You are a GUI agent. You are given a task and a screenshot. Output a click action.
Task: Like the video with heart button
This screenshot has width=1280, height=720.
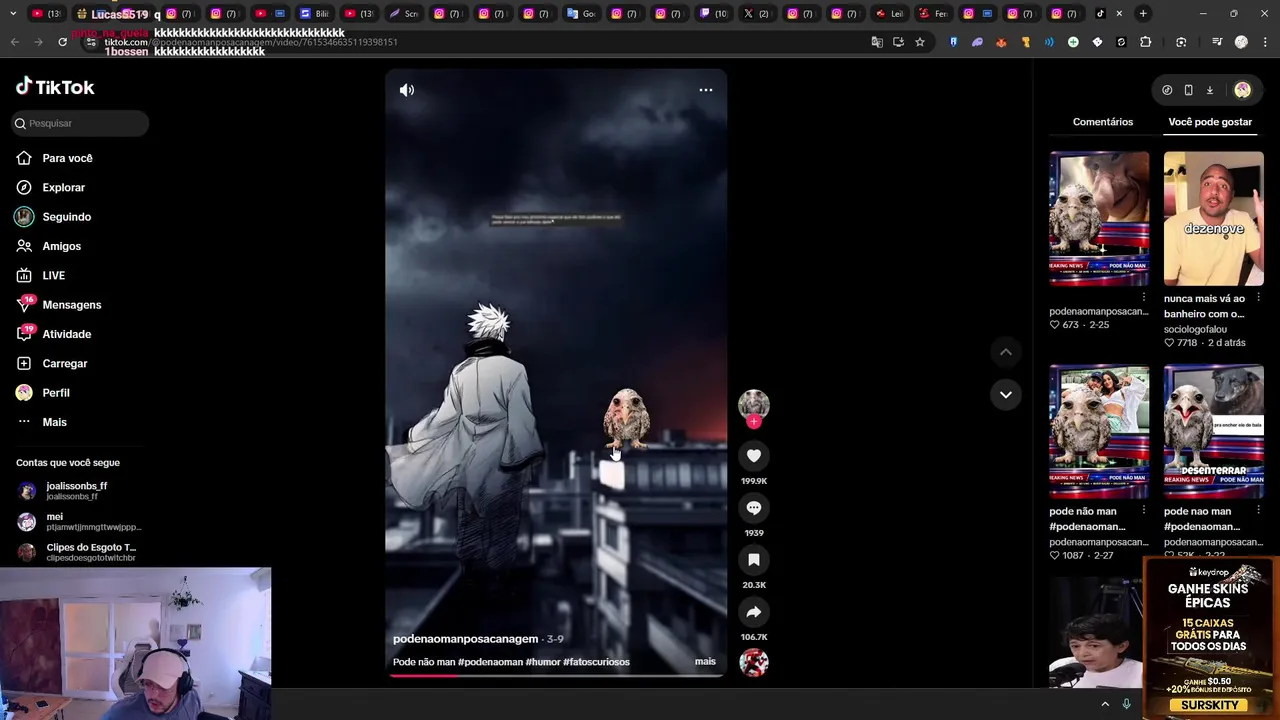[x=754, y=456]
